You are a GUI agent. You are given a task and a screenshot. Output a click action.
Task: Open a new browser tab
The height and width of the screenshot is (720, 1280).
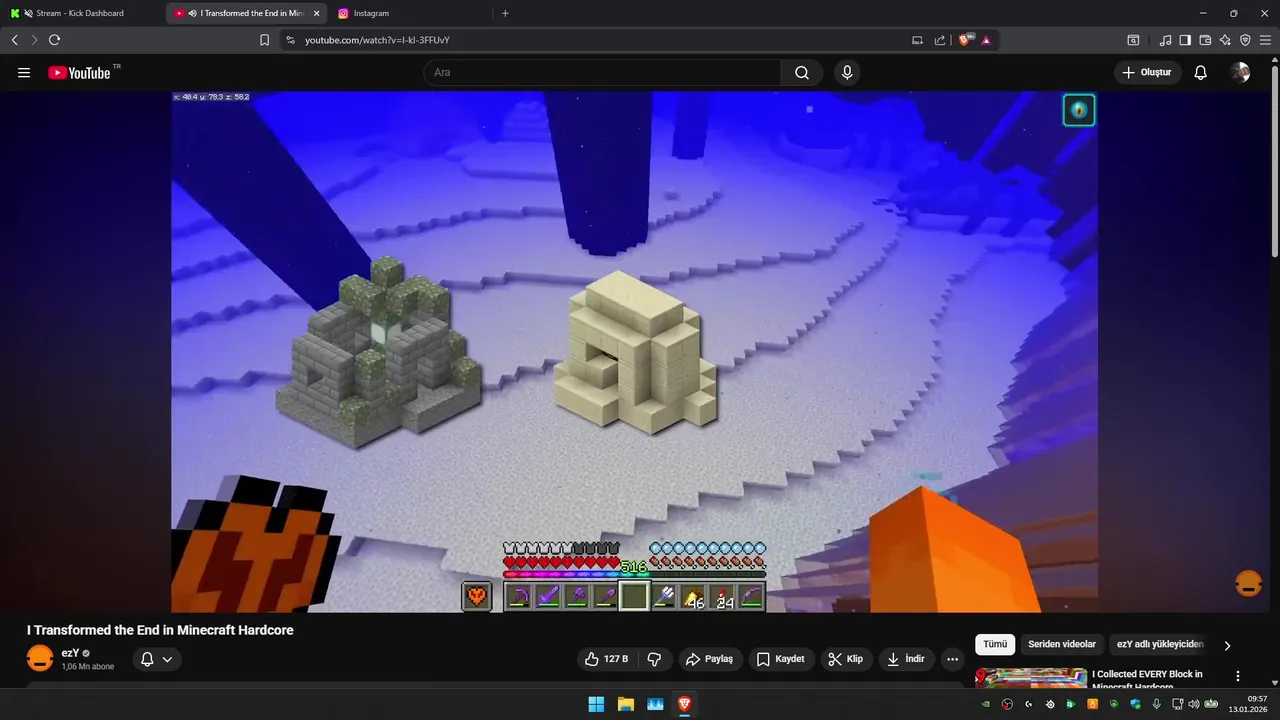pyautogui.click(x=505, y=13)
